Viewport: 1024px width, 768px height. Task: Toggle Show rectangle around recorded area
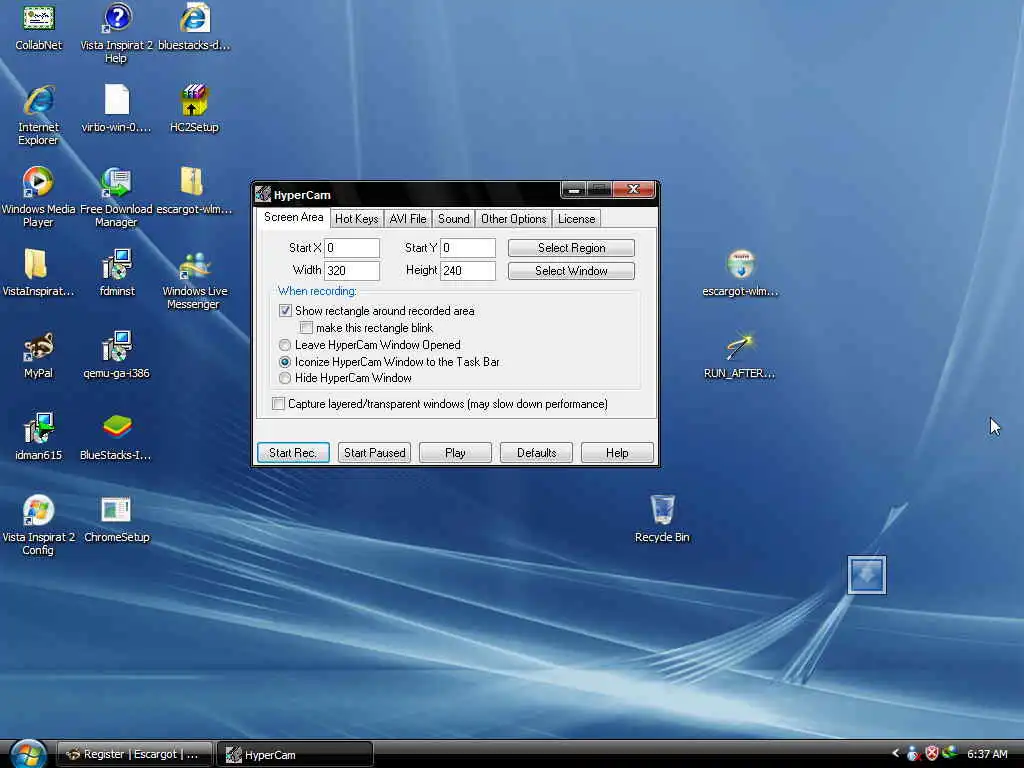(x=285, y=310)
